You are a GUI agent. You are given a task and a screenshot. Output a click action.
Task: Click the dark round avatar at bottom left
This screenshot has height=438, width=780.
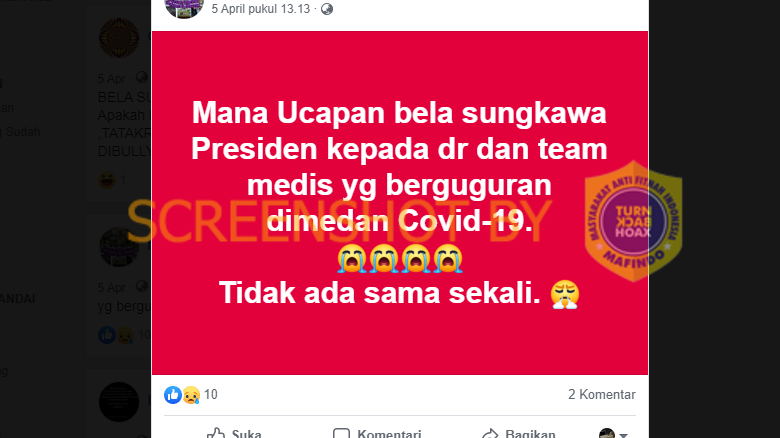[119, 402]
